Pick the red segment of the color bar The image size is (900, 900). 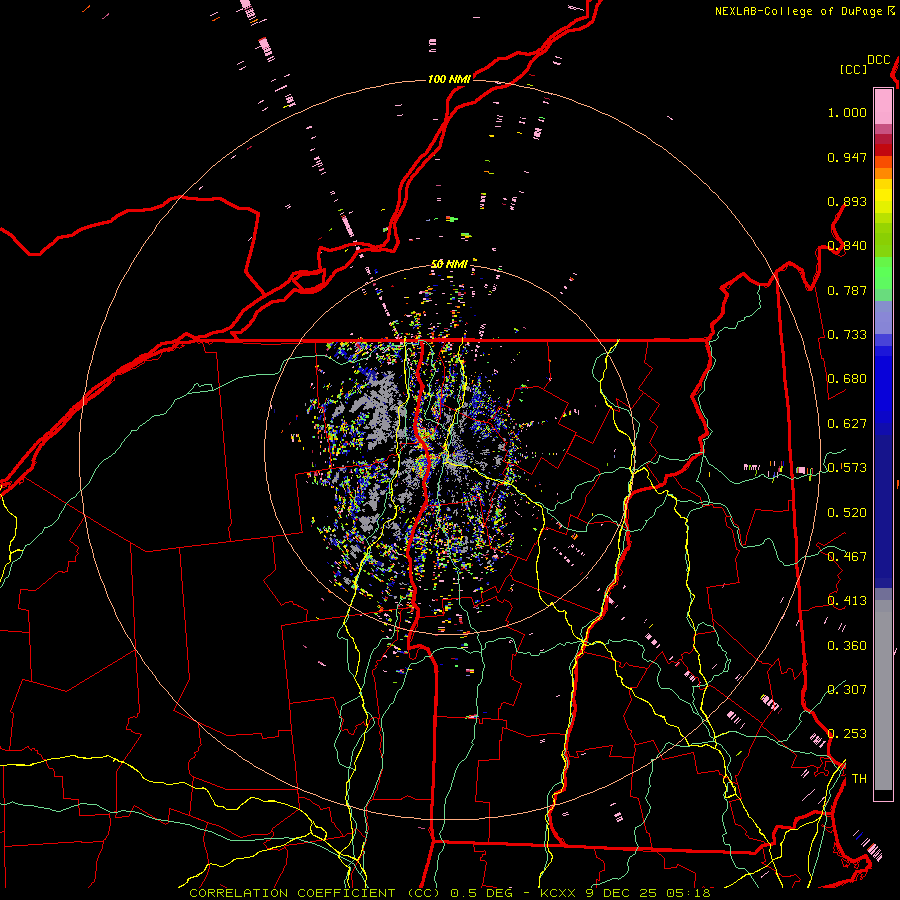tap(883, 150)
